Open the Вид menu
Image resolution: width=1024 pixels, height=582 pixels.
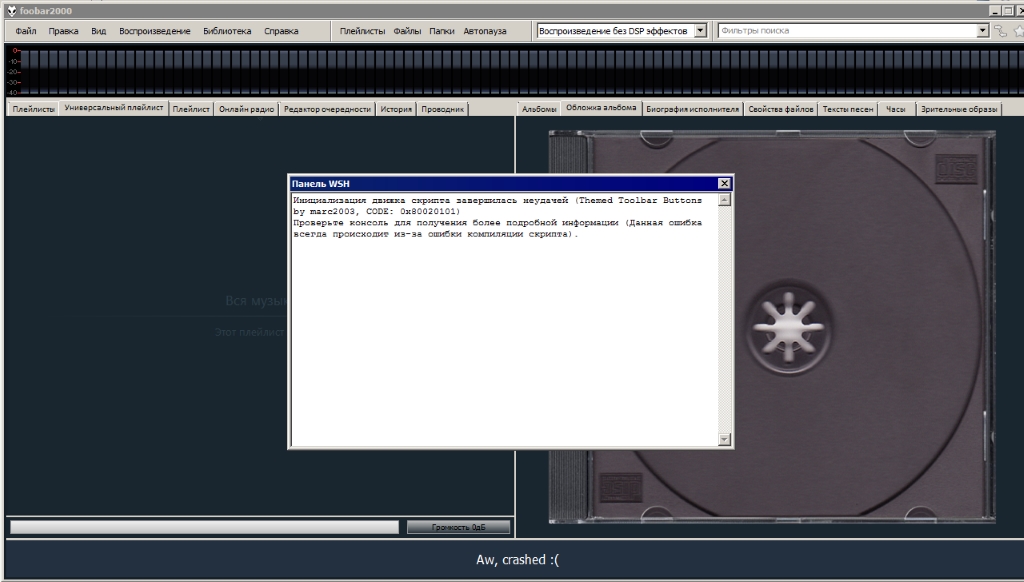[99, 31]
